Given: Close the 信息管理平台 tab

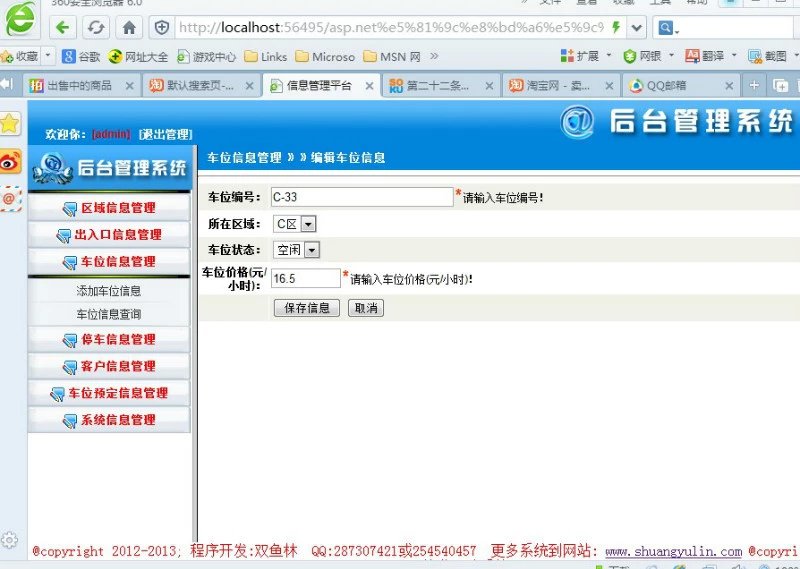Looking at the screenshot, I should (x=369, y=86).
